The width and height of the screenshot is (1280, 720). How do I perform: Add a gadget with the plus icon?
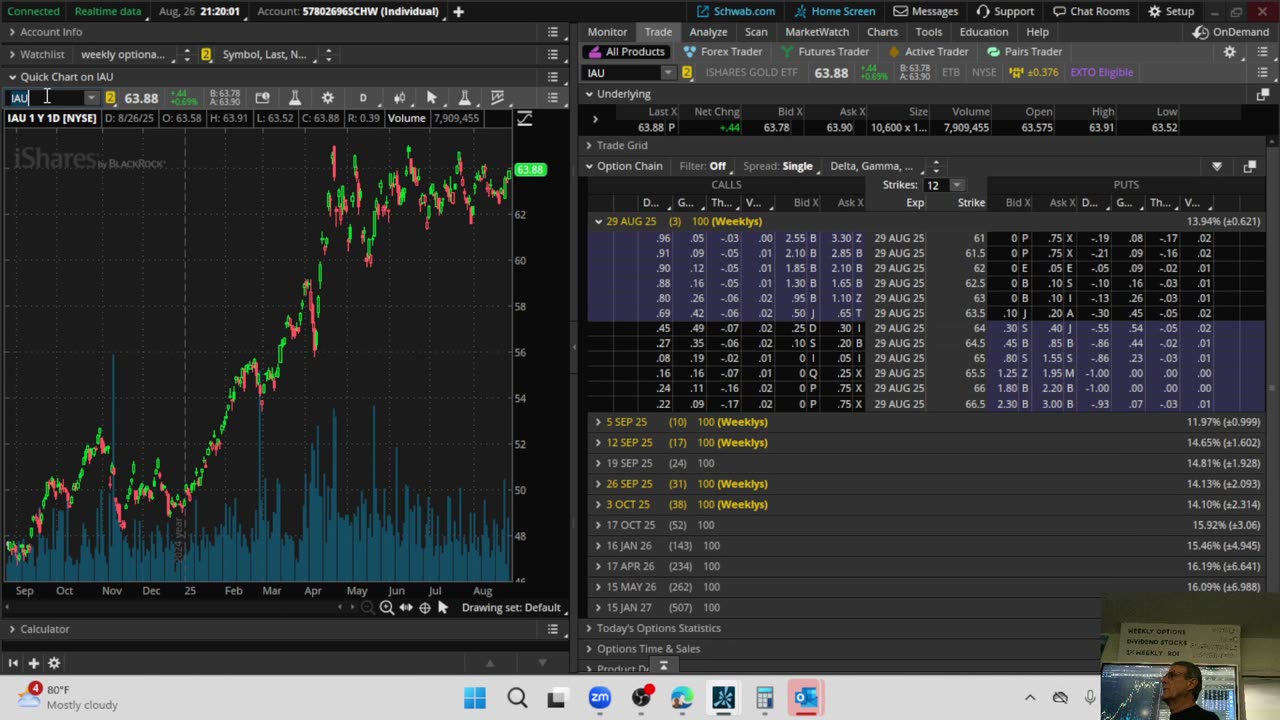[33, 663]
